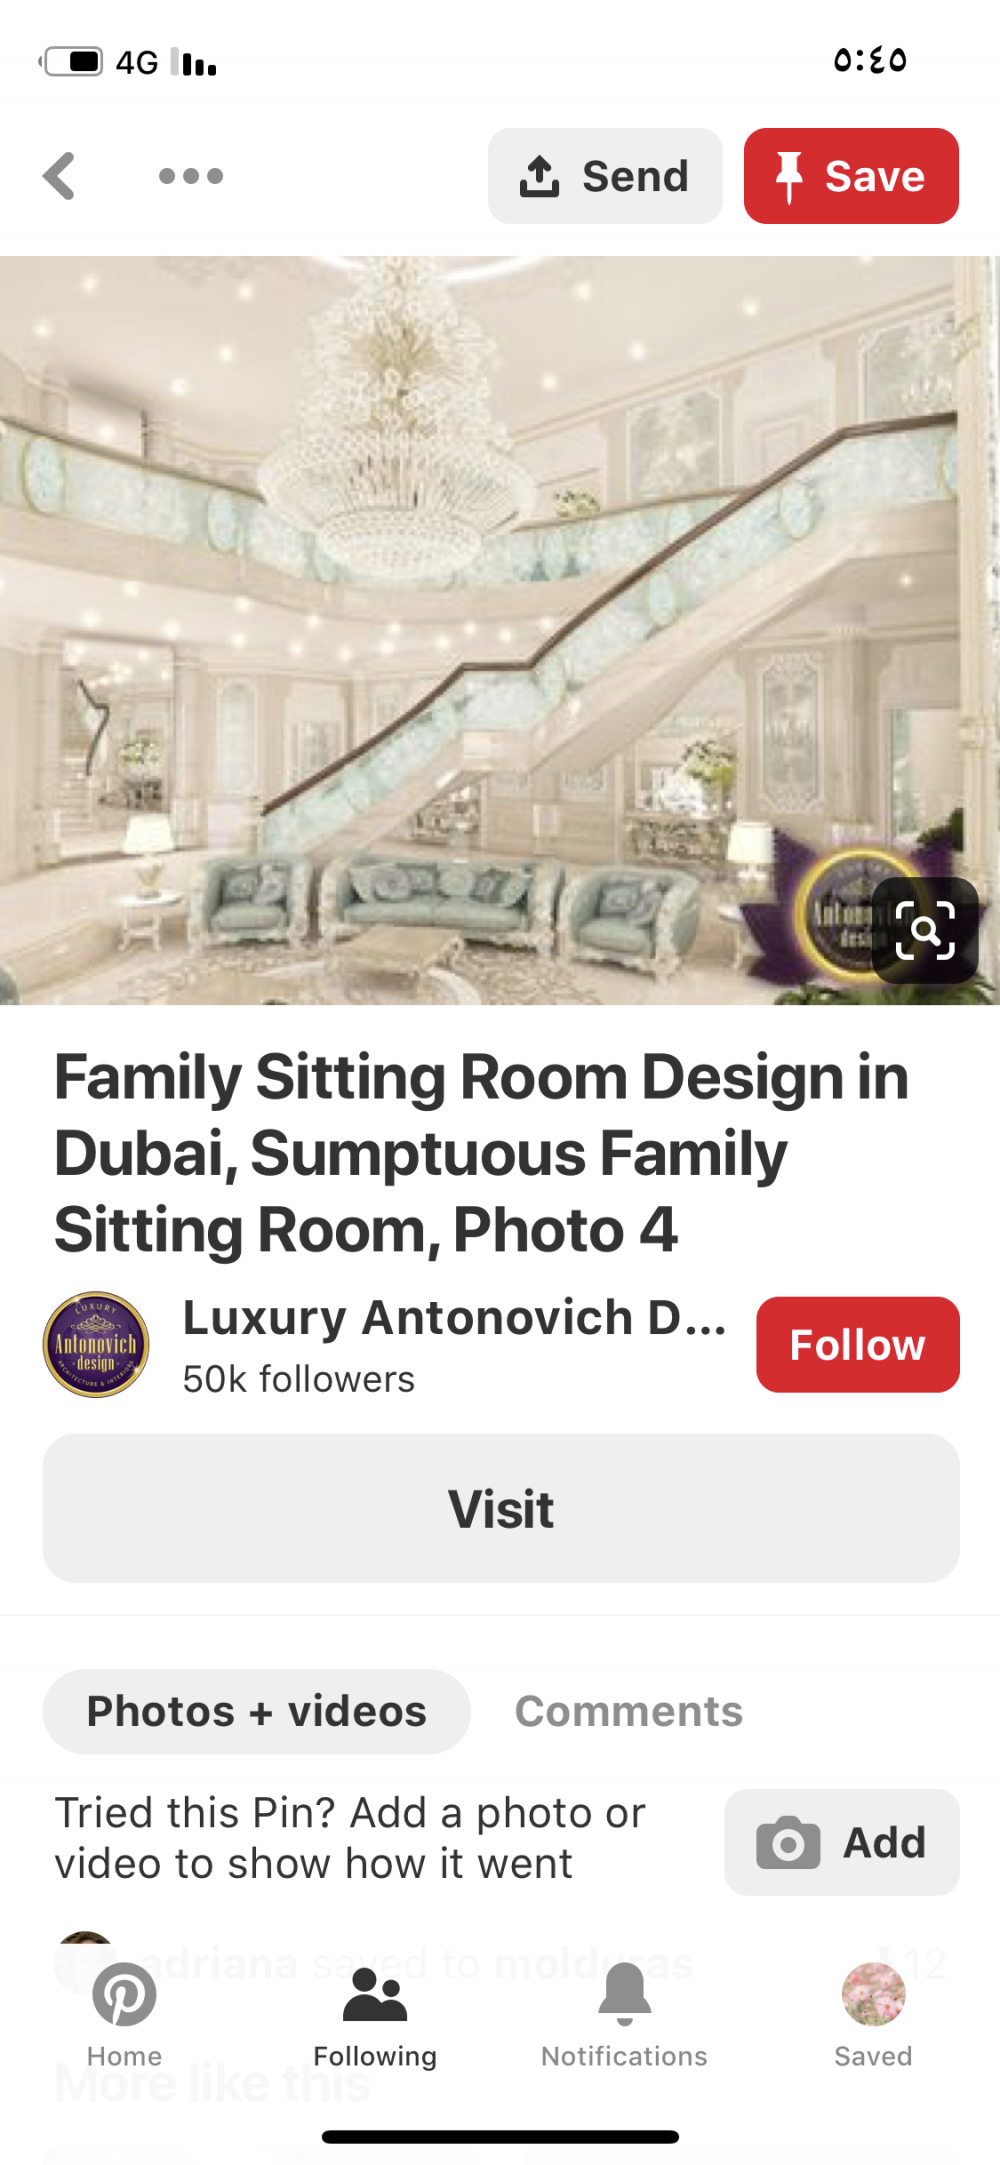
Task: Tap the Luxury Antonovich Design profile logo
Action: [96, 1344]
